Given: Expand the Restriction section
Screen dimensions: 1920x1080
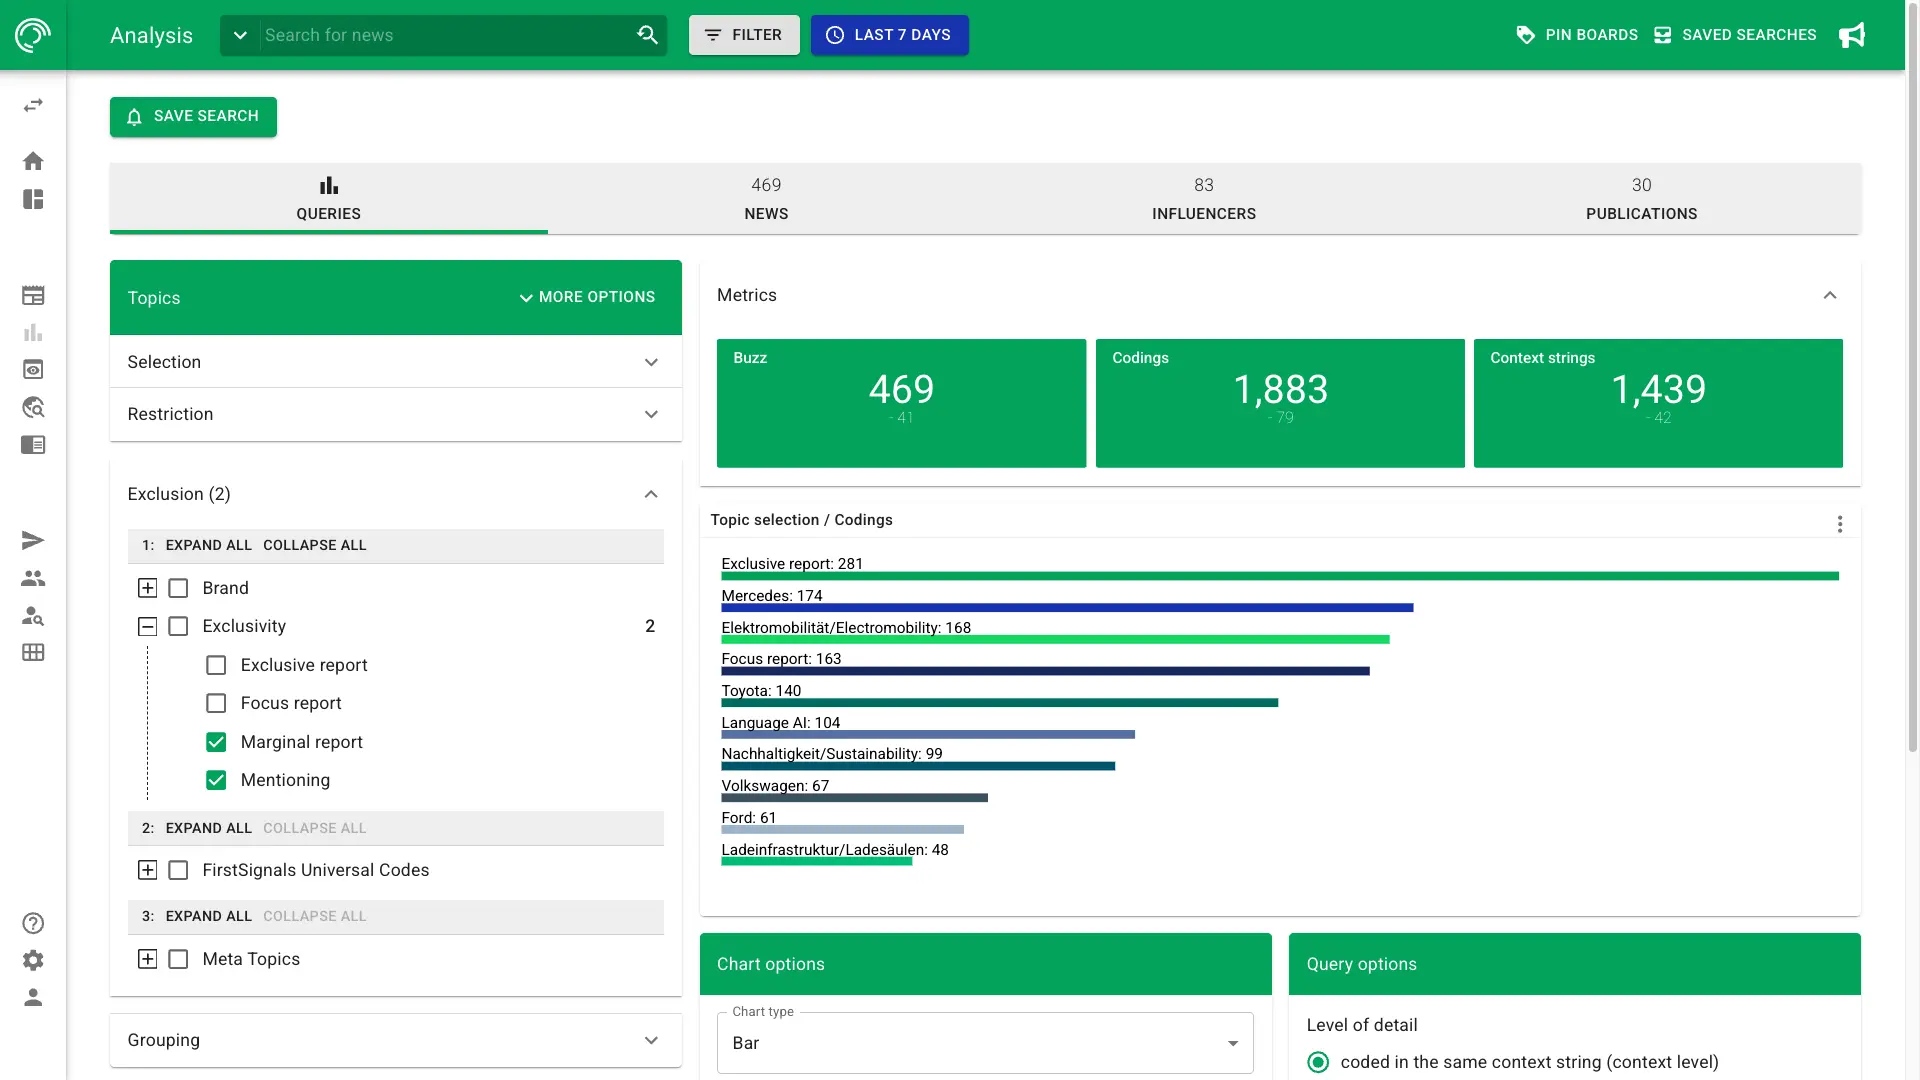Looking at the screenshot, I should tap(396, 414).
